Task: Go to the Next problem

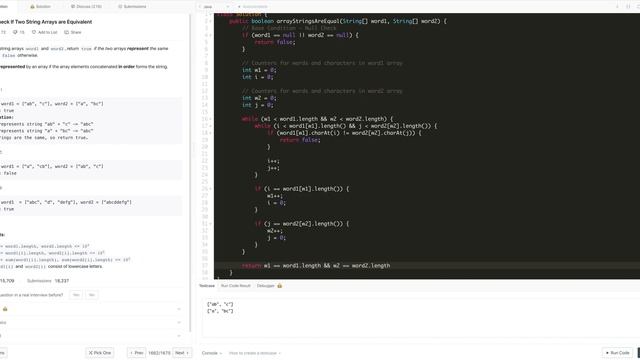Action: pyautogui.click(x=182, y=353)
